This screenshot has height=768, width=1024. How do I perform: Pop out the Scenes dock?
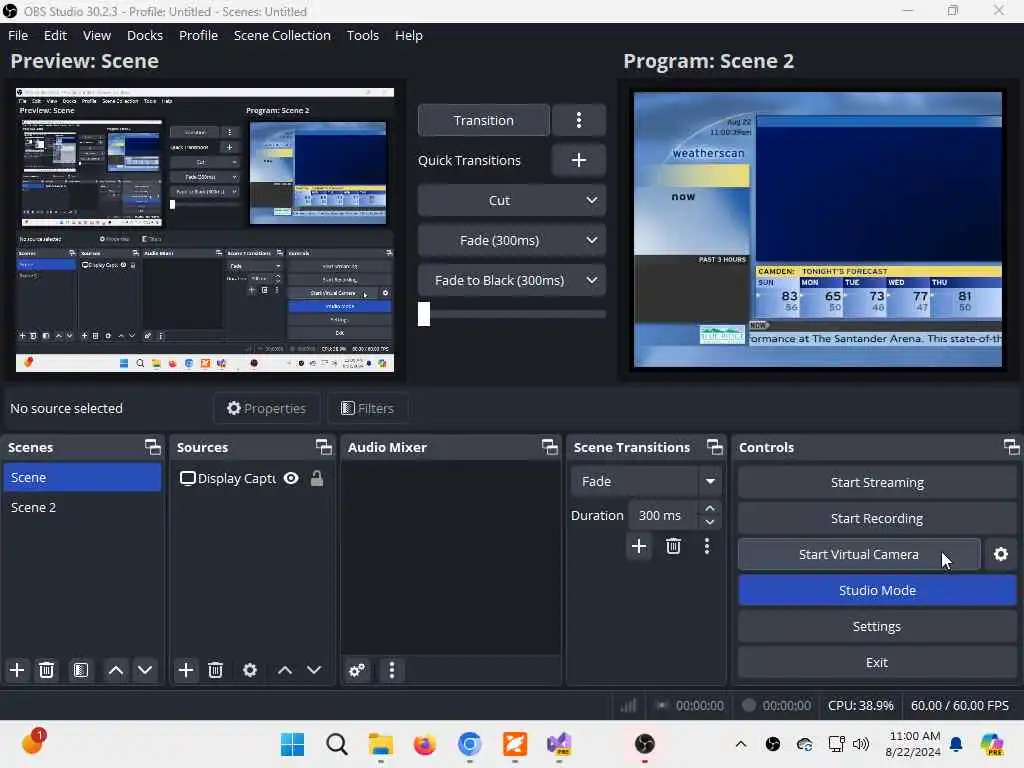(x=153, y=447)
